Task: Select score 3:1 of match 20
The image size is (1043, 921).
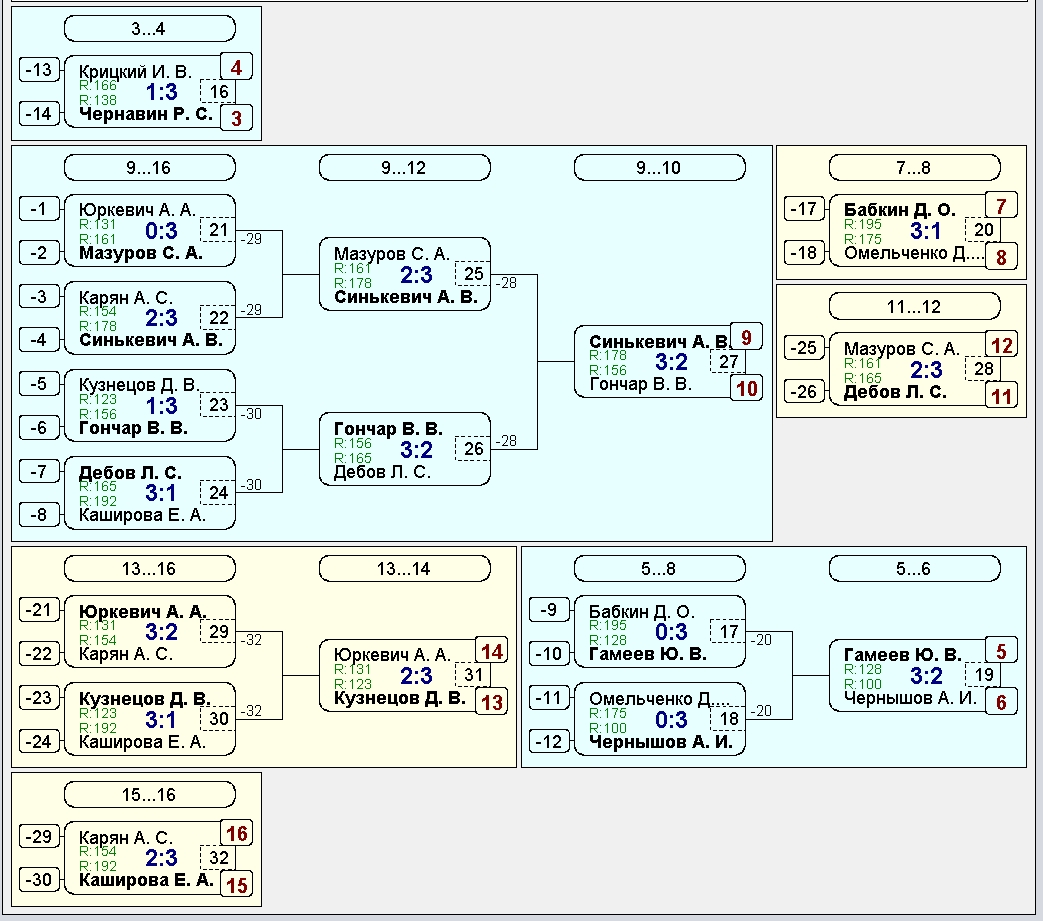Action: click(926, 231)
